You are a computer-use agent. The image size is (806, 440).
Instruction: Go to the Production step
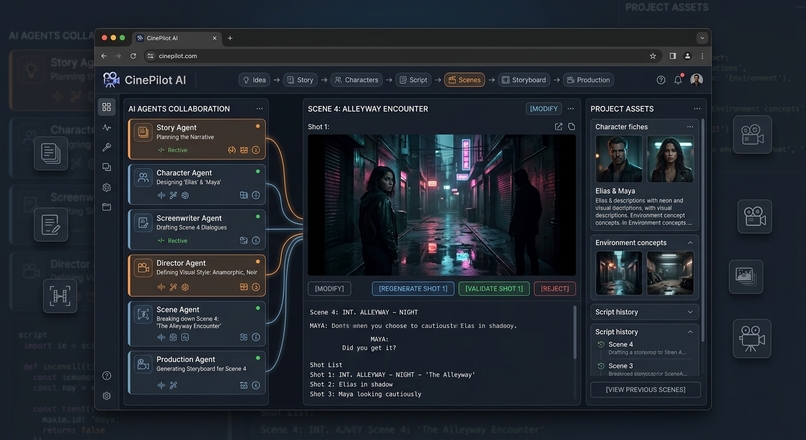[588, 80]
